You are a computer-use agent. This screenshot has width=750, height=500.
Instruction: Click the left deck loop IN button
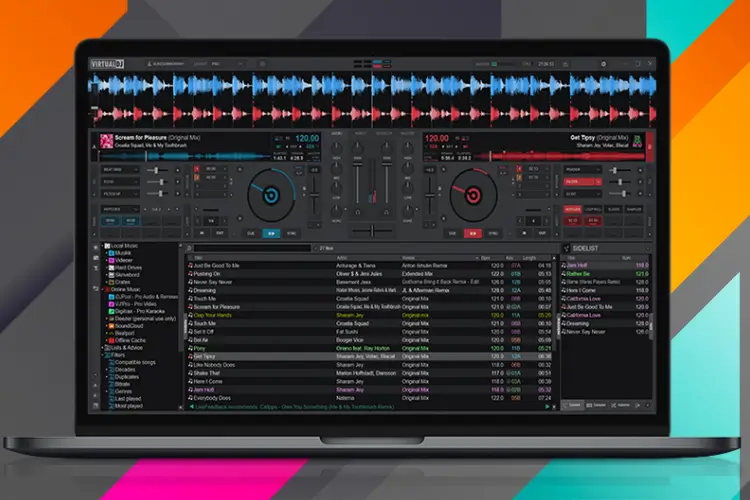(202, 233)
